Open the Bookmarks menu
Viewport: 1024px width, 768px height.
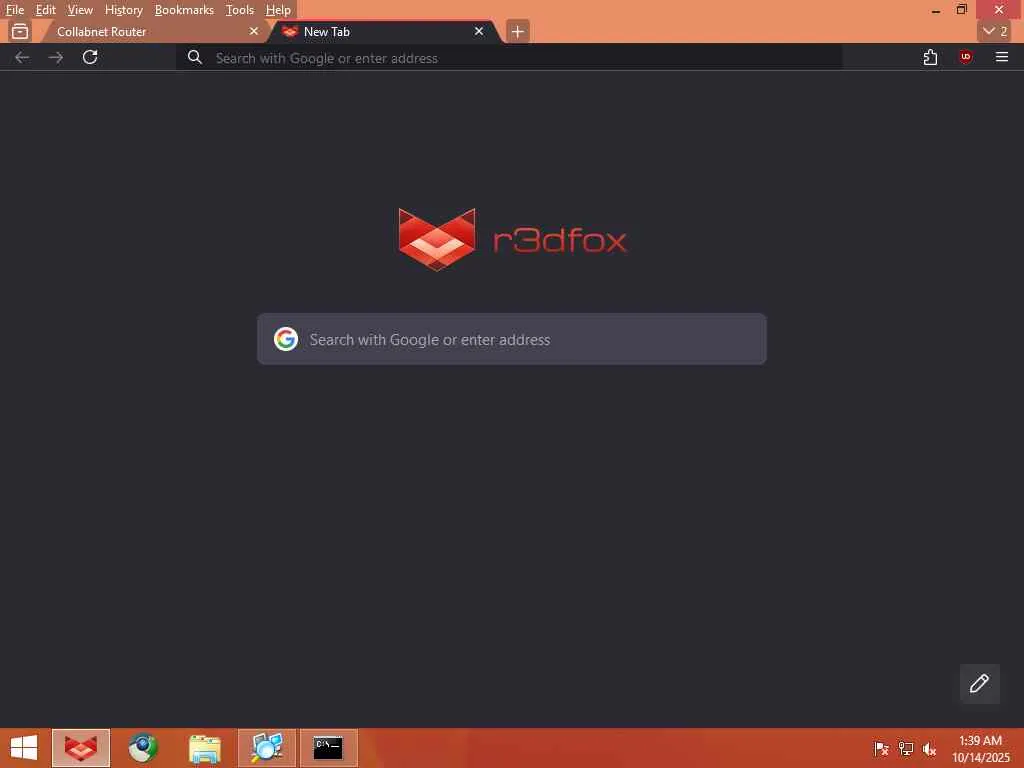(x=184, y=10)
